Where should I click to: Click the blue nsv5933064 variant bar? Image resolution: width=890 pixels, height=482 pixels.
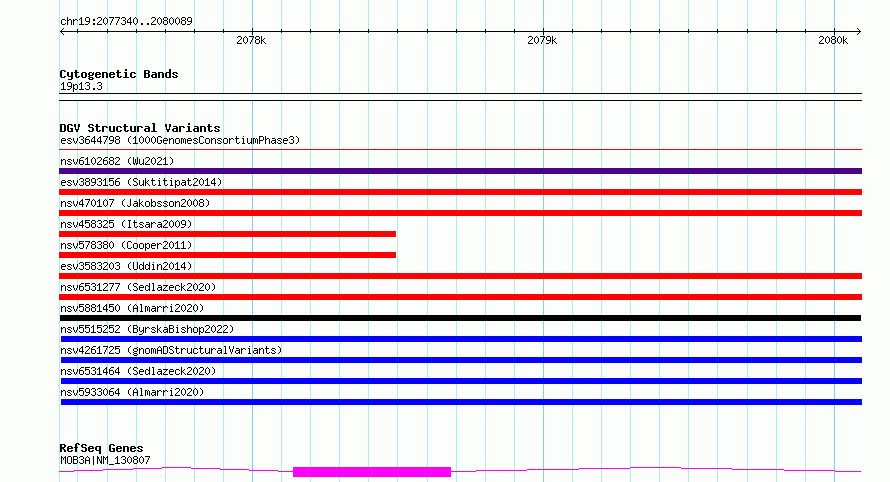461,402
